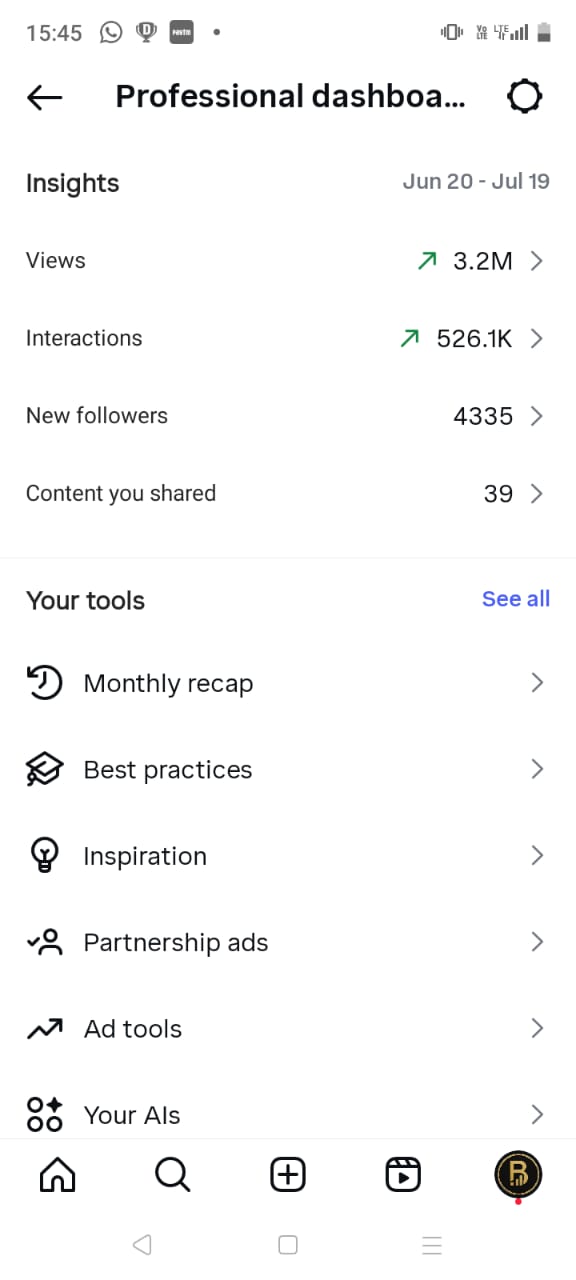Open the Monthly recap clock icon

44,683
